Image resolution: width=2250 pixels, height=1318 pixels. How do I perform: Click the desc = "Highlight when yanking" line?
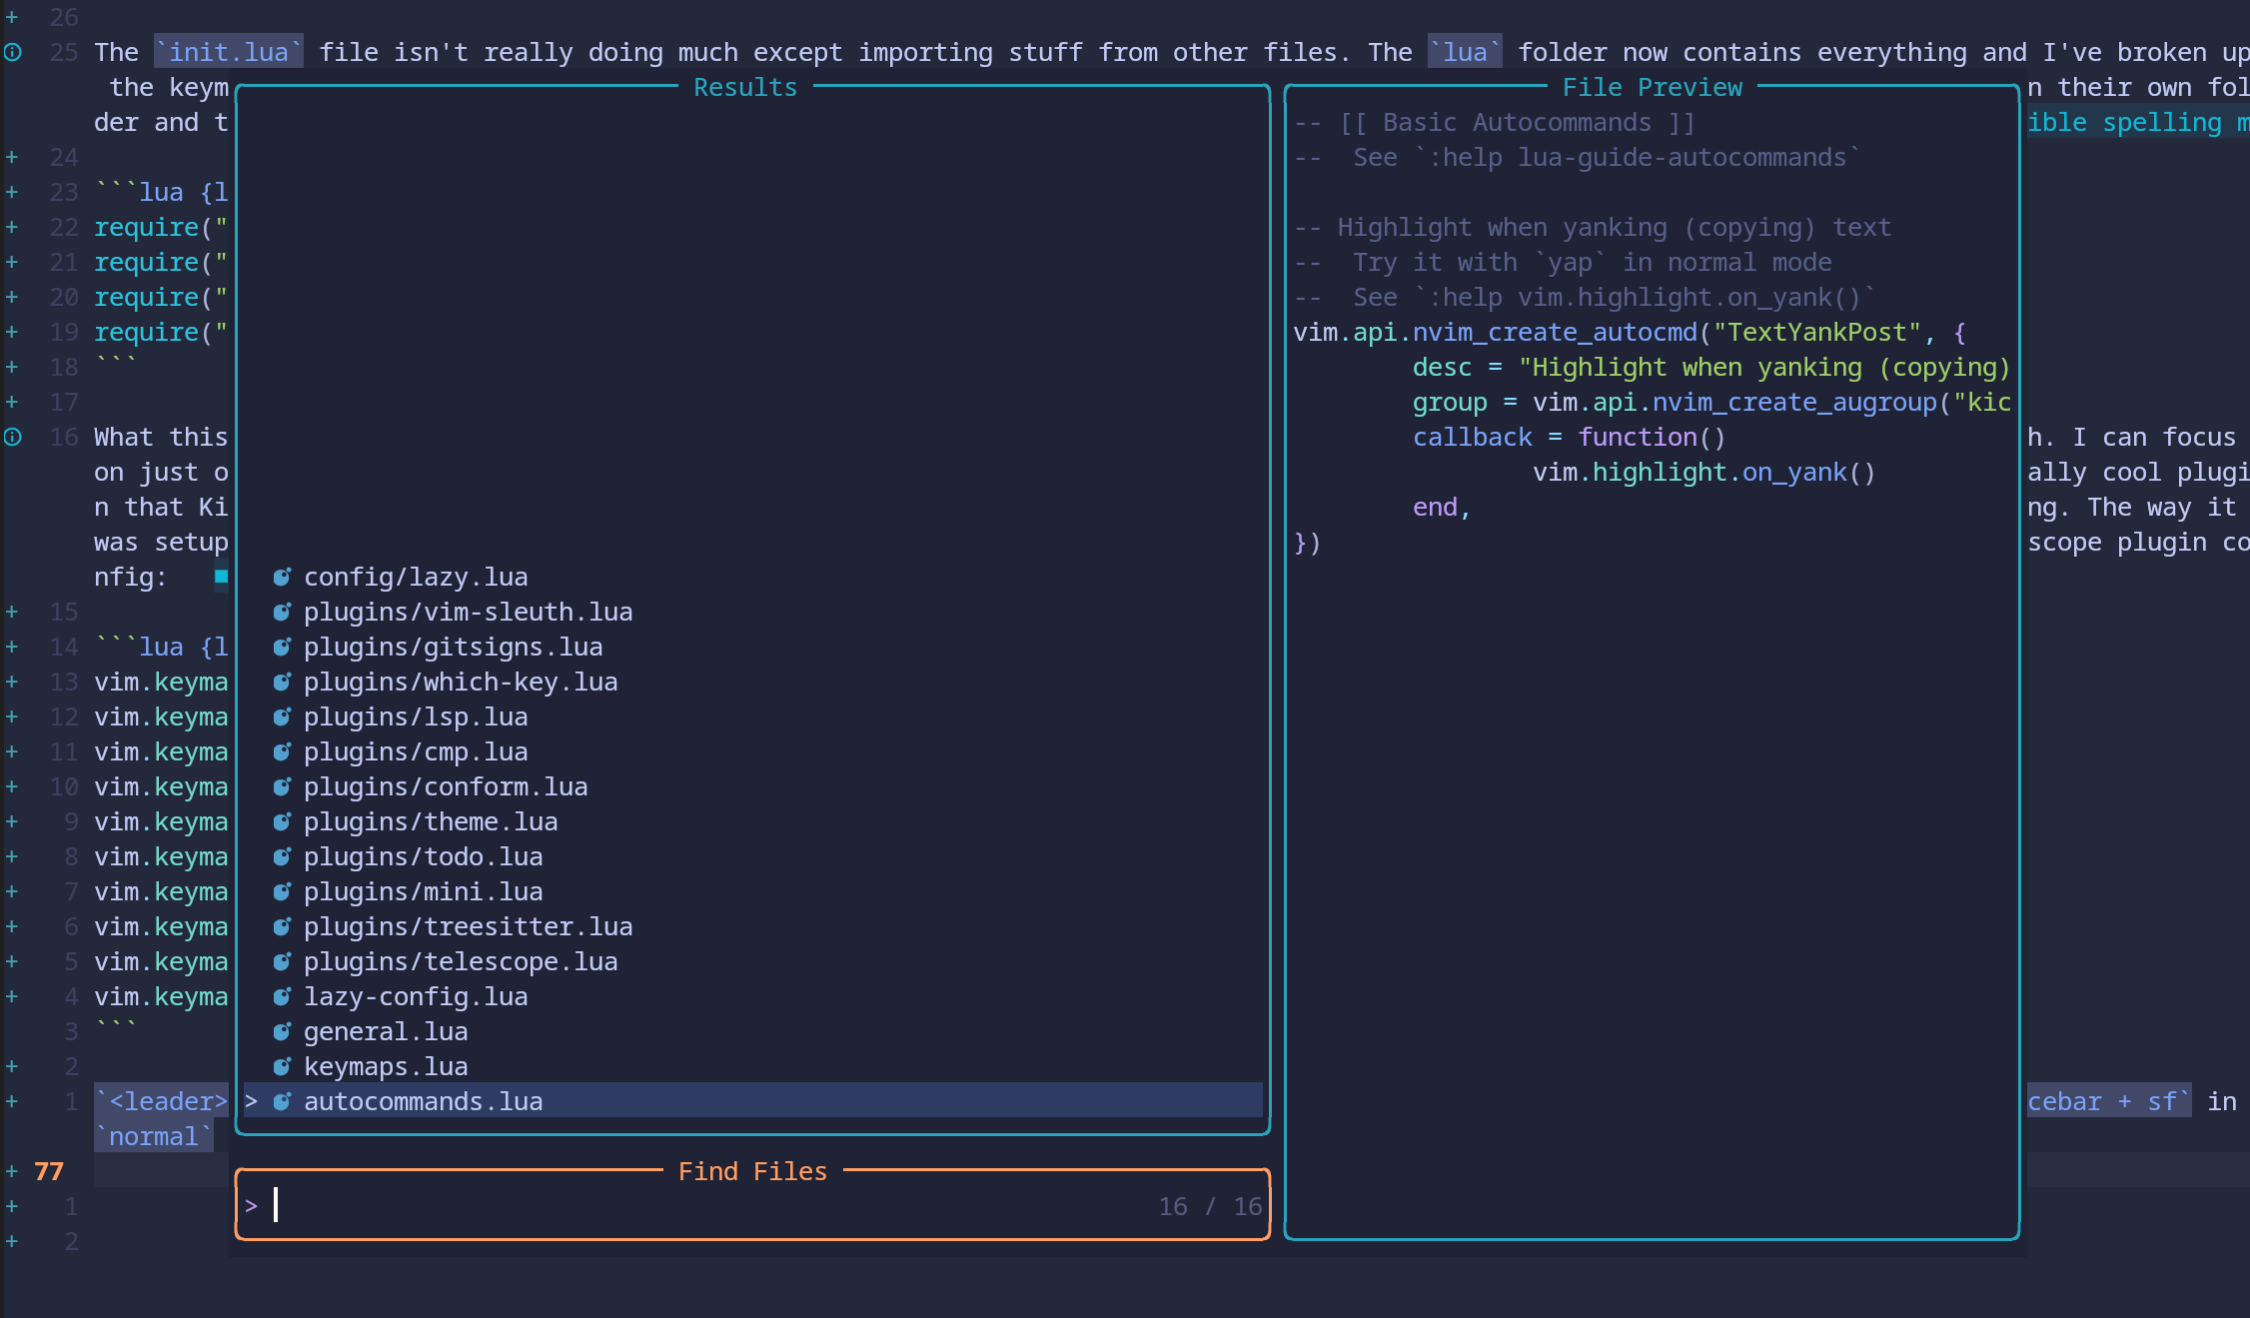(1711, 367)
